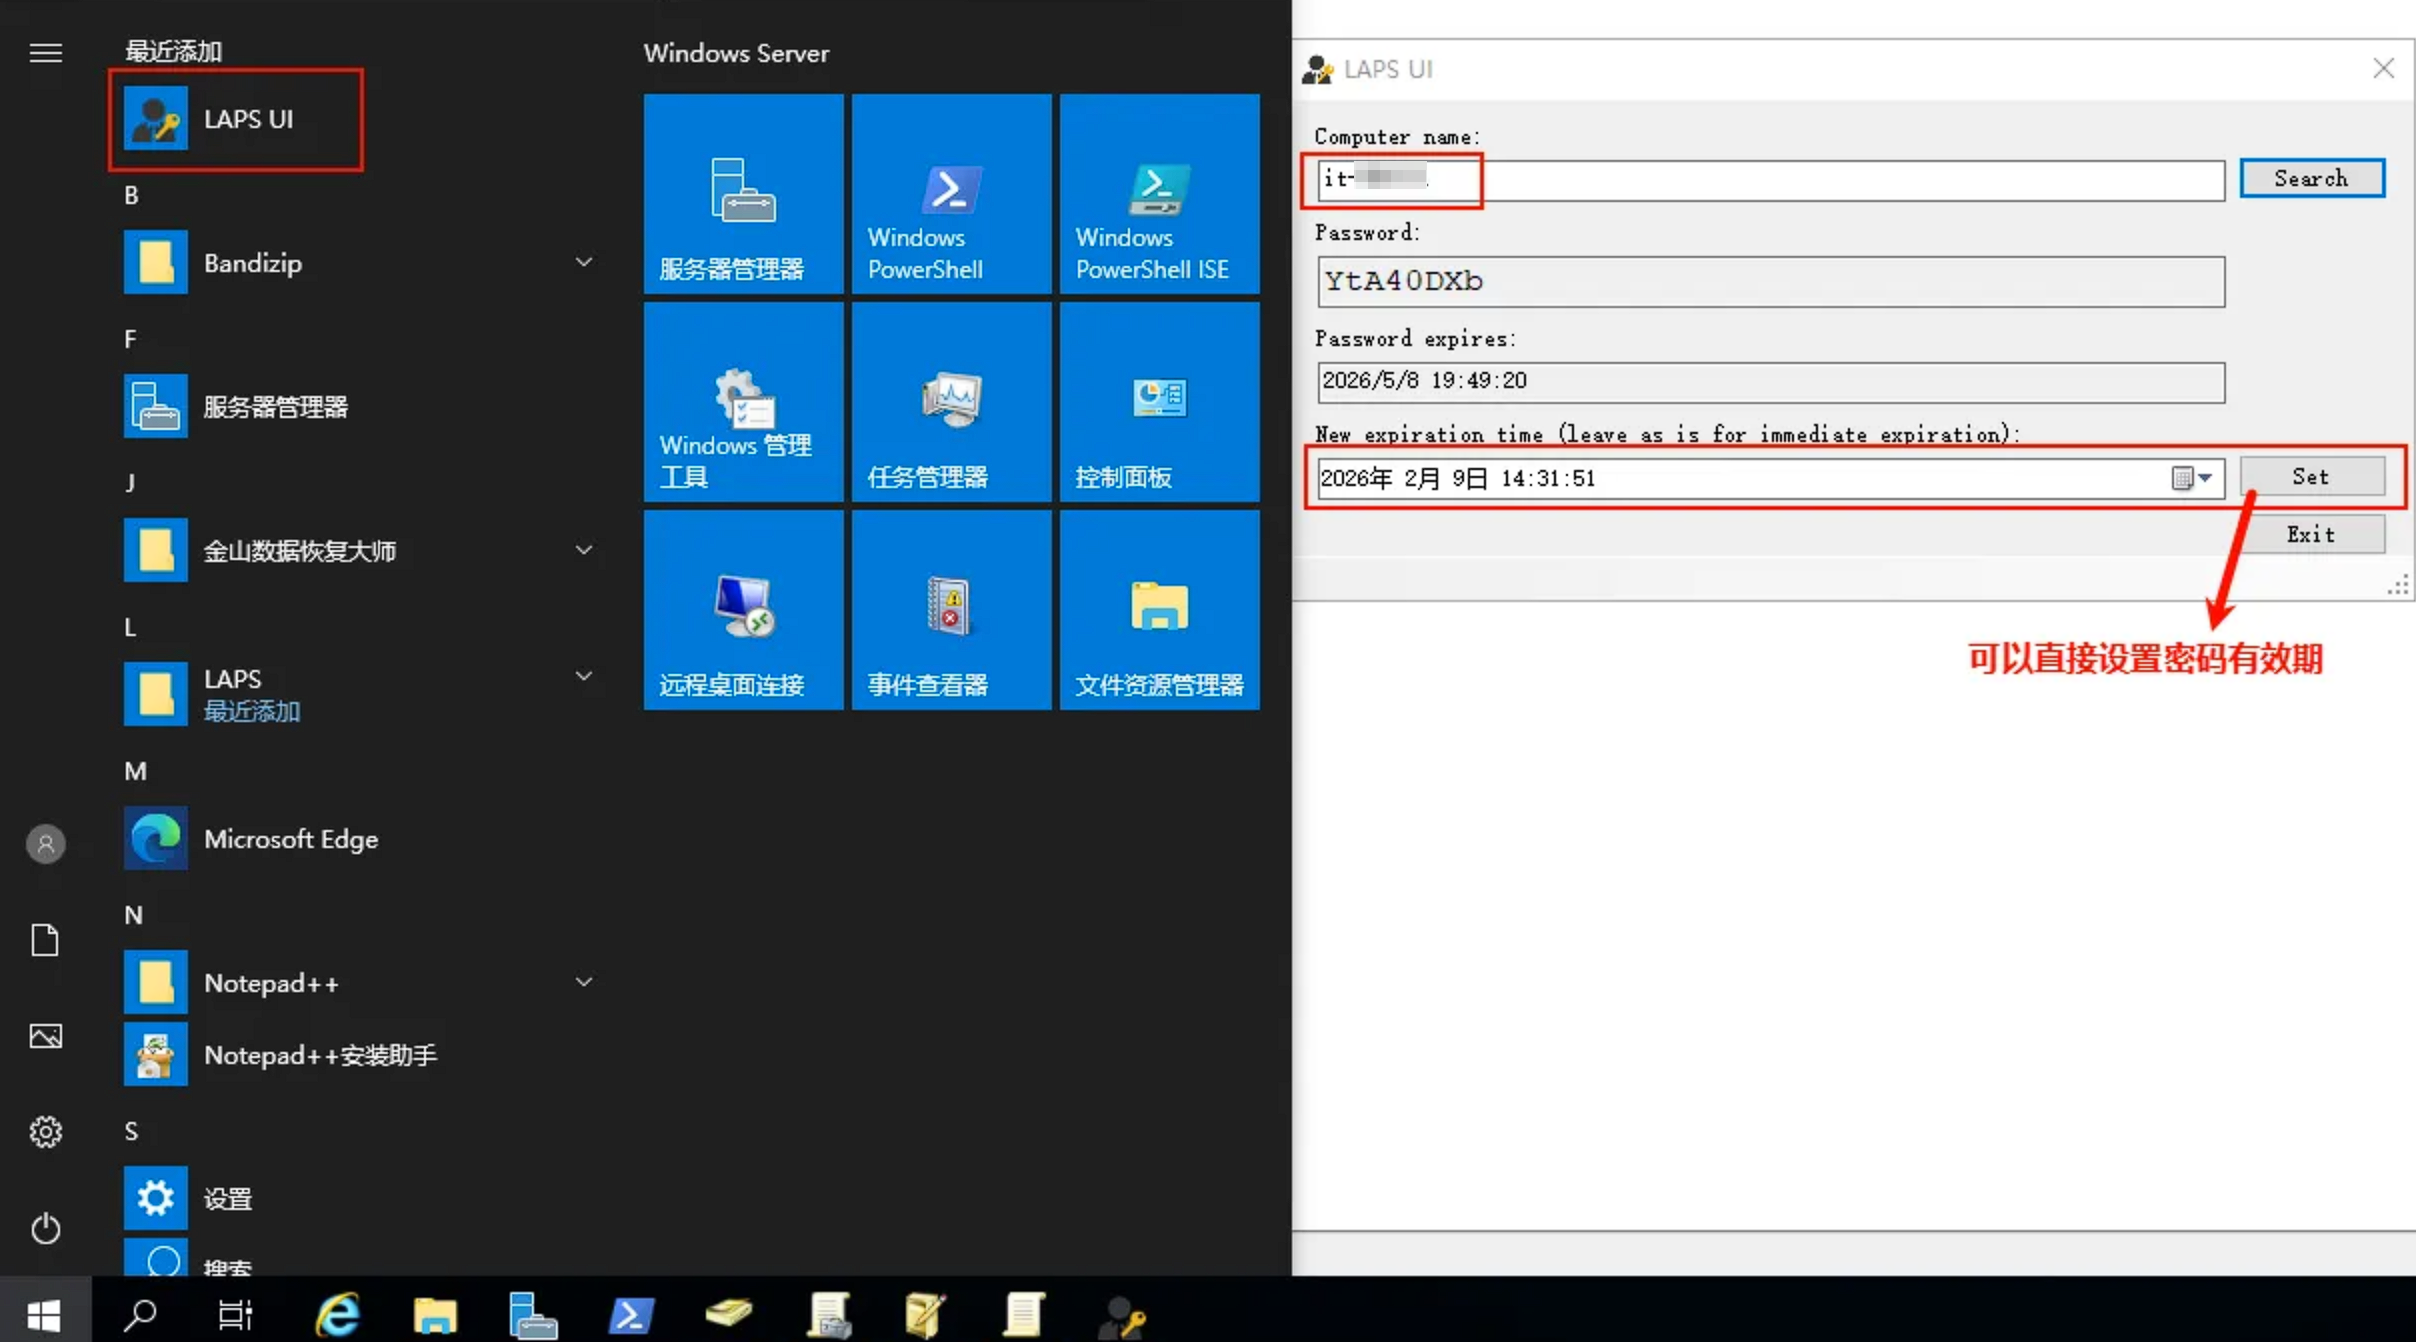Viewport: 2416px width, 1342px height.
Task: Click the letter J group header
Action: click(x=130, y=483)
